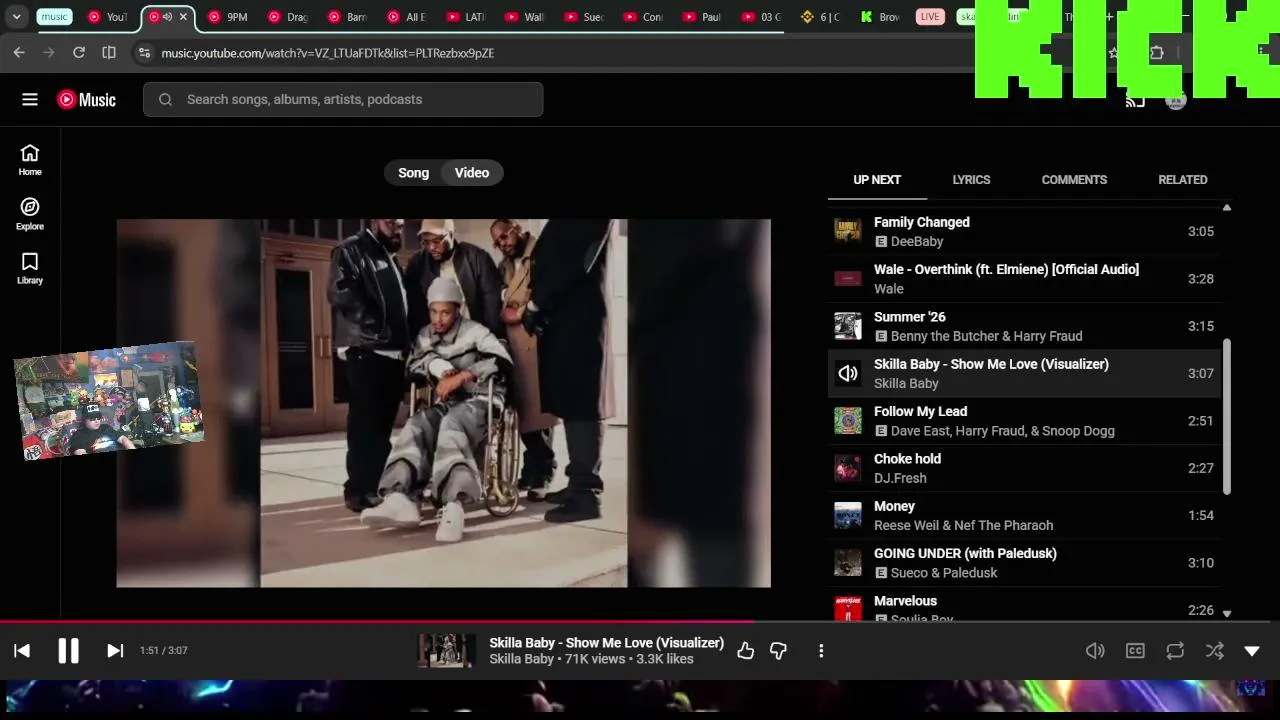Viewport: 1280px width, 720px height.
Task: Open the music tab group label
Action: coord(55,17)
